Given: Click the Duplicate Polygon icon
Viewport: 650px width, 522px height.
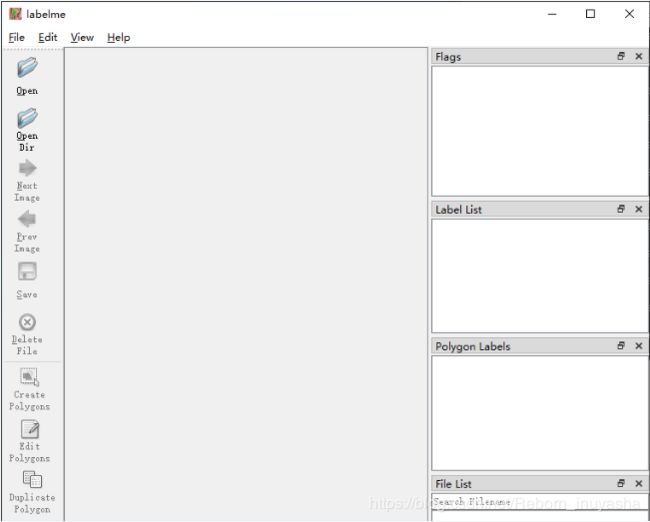Looking at the screenshot, I should [31, 480].
